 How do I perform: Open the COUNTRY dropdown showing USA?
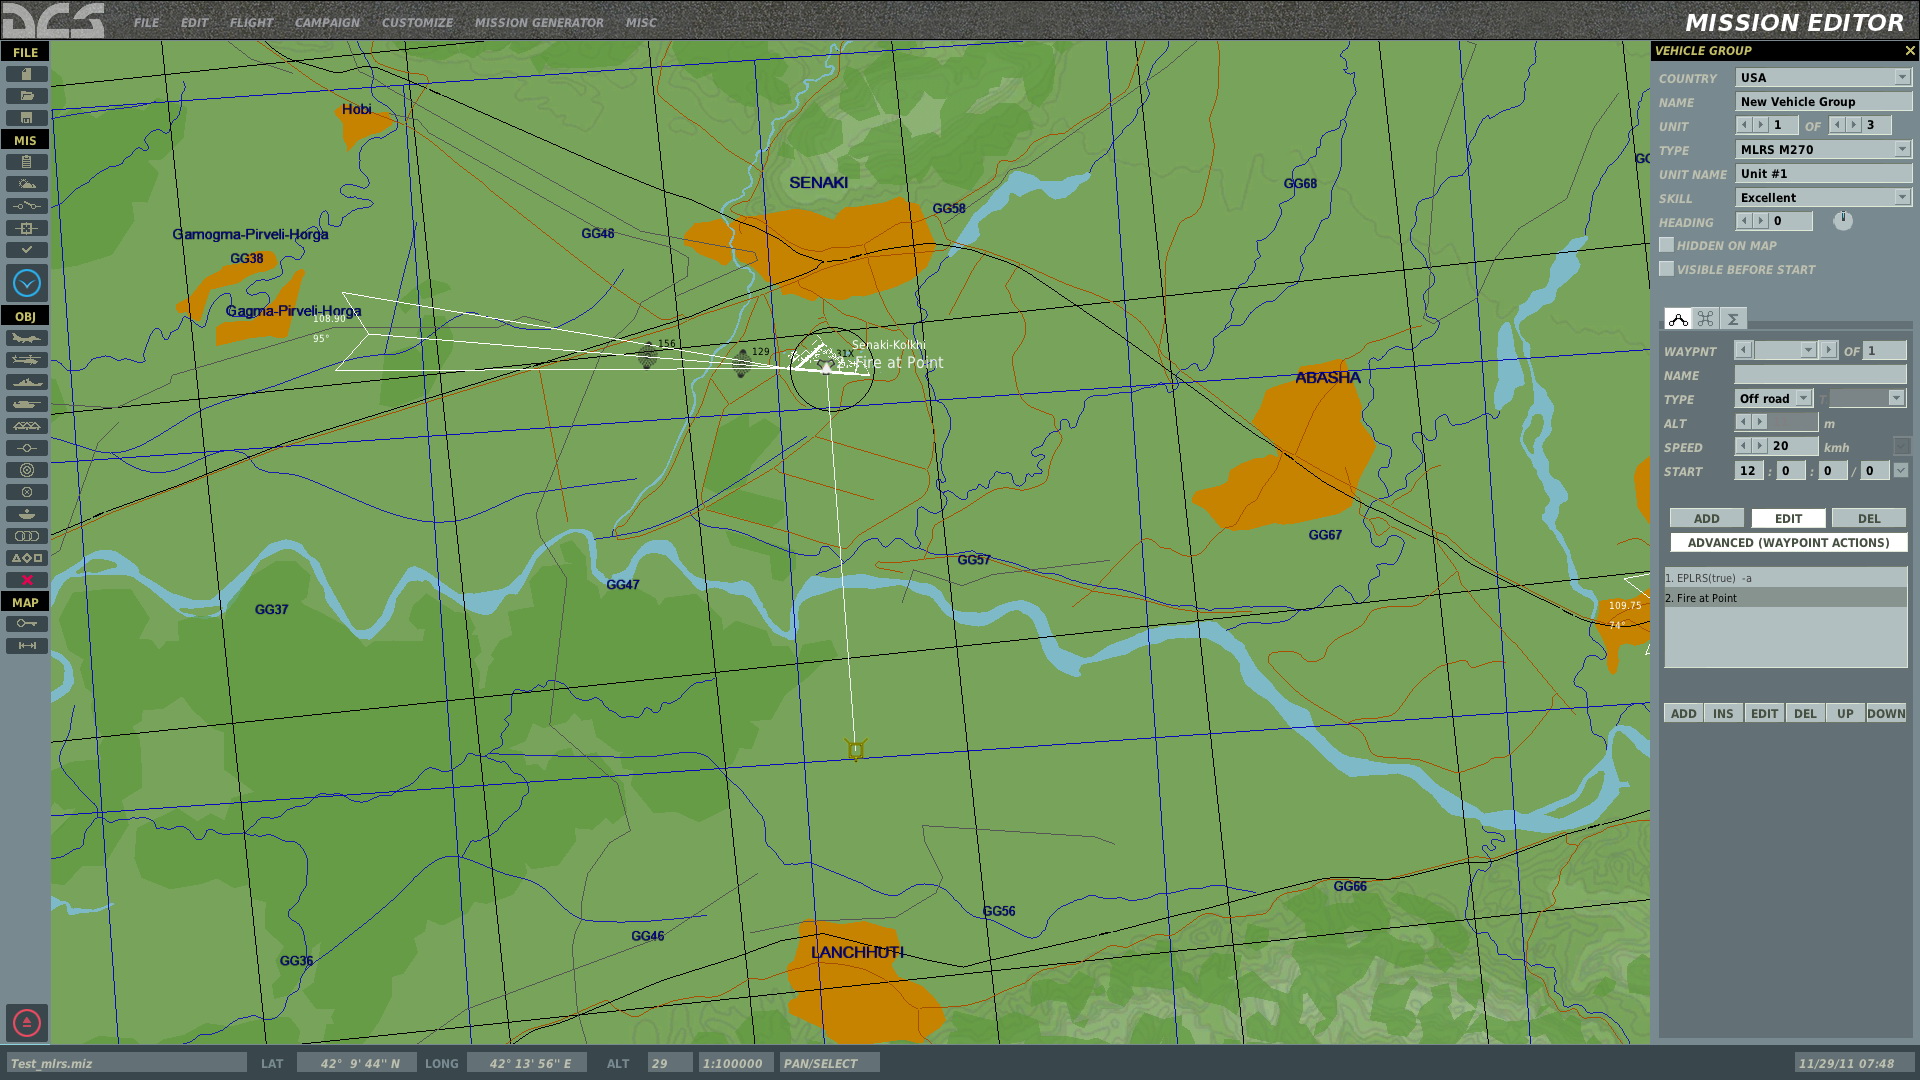coord(1824,78)
